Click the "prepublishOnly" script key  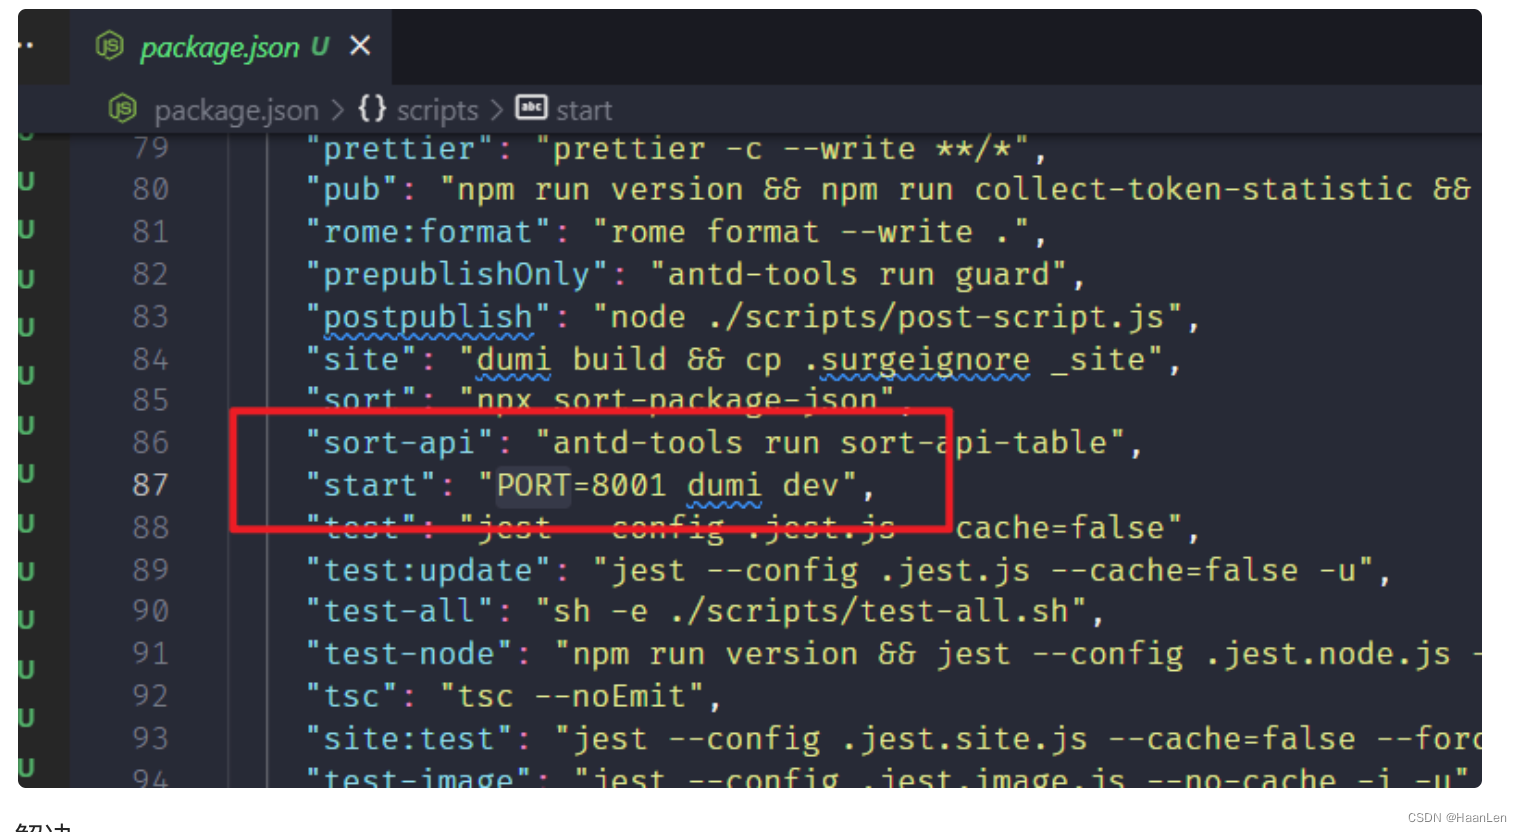pyautogui.click(x=457, y=274)
